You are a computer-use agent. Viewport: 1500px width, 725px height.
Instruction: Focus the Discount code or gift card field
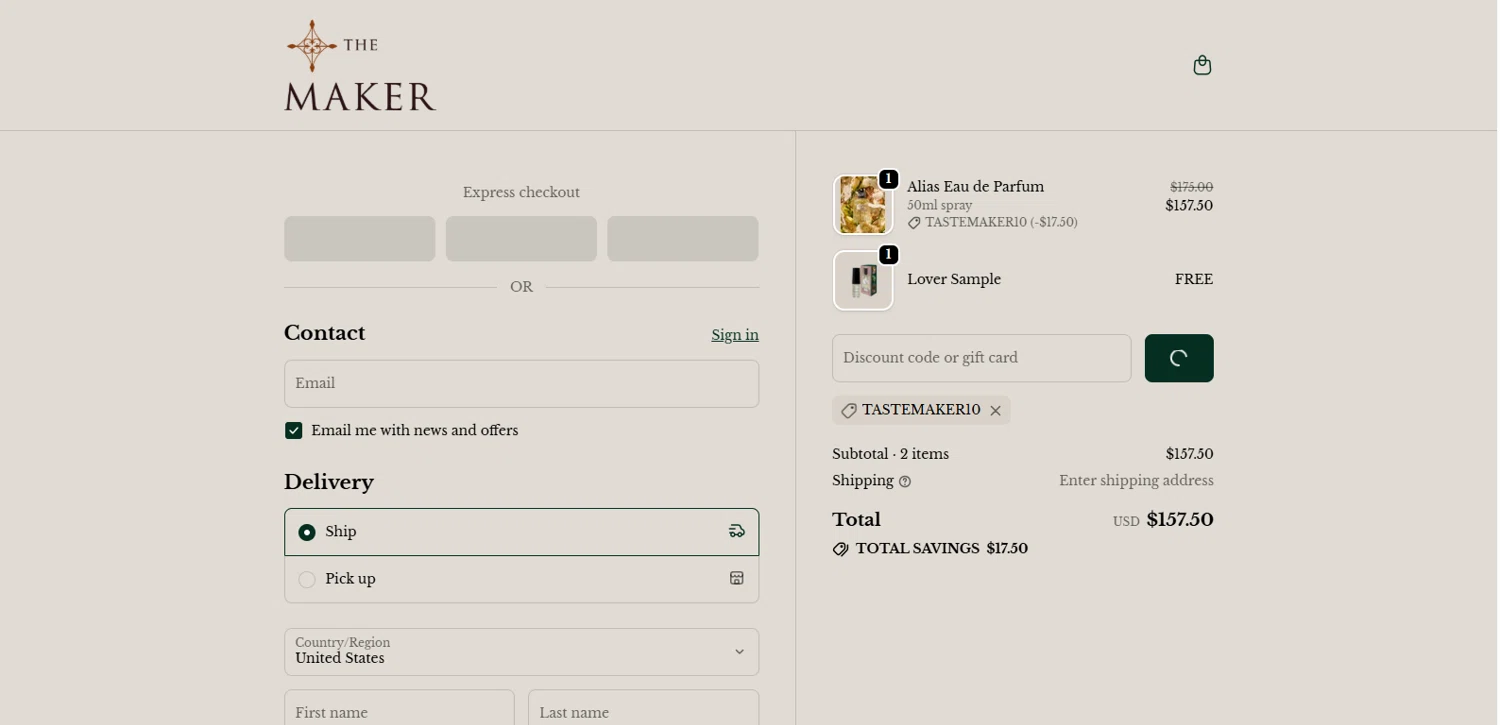[982, 358]
